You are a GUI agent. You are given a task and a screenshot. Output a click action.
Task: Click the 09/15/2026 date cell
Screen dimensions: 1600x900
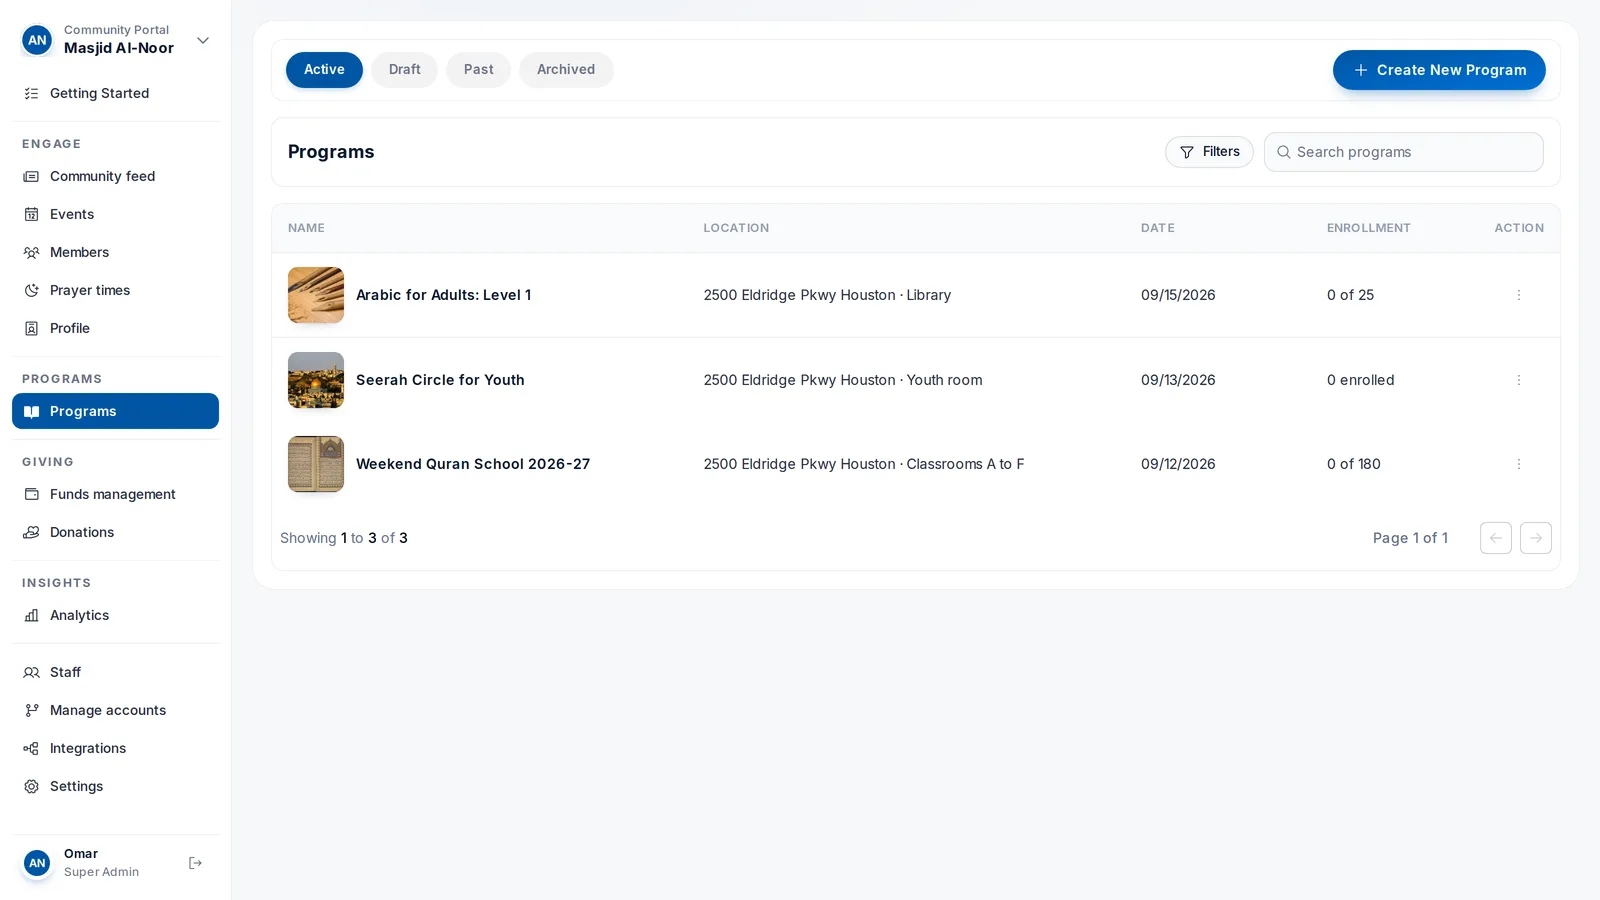pyautogui.click(x=1178, y=295)
